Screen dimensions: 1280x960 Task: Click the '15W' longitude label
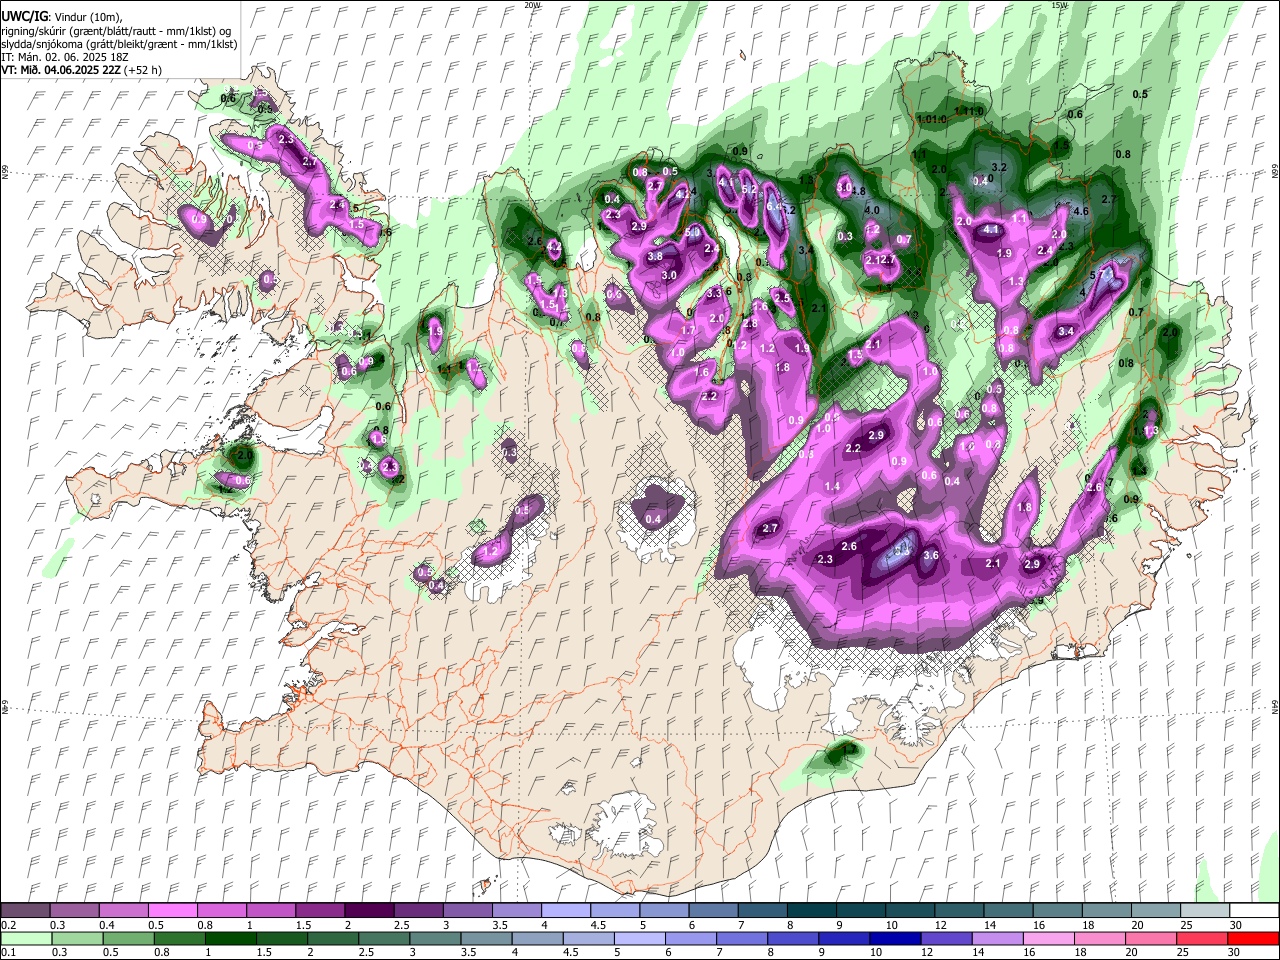point(1059,5)
